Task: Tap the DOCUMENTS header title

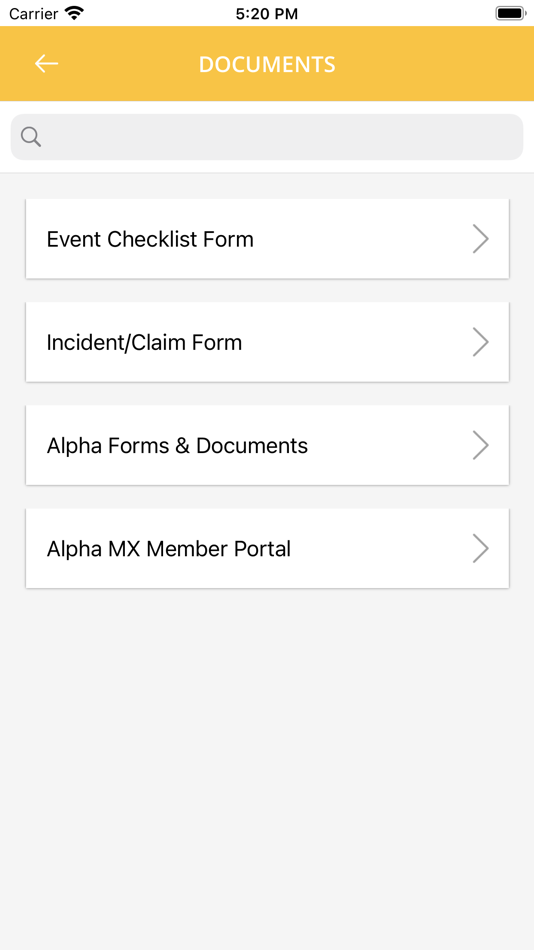Action: [x=267, y=64]
